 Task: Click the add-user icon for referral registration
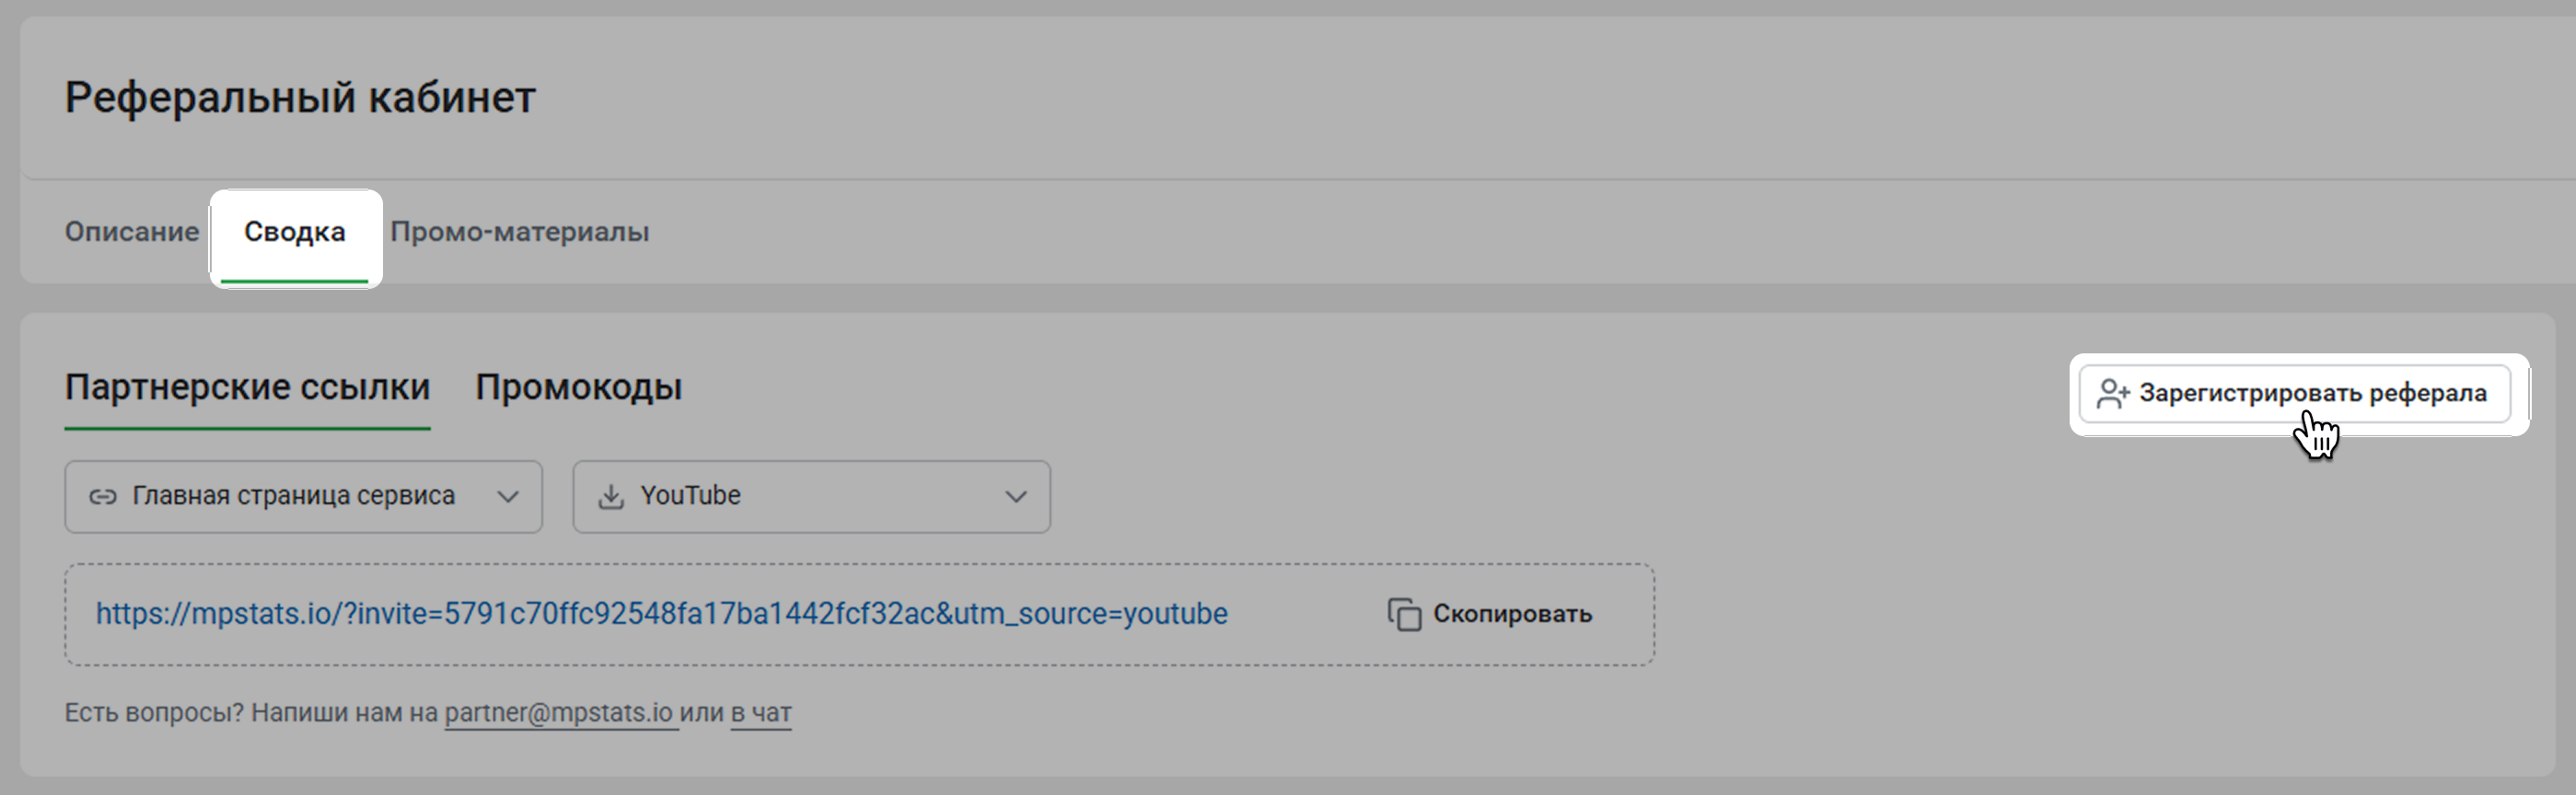click(2112, 393)
